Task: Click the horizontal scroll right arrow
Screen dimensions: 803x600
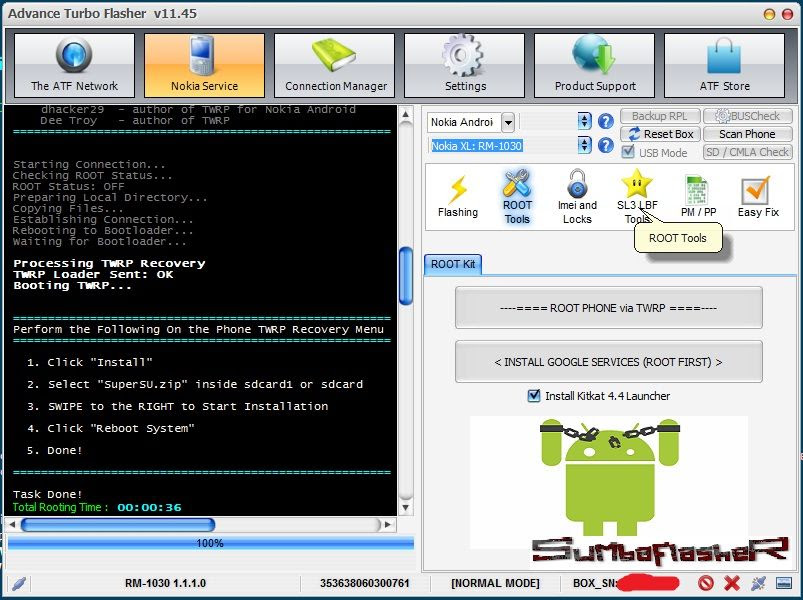Action: 388,525
